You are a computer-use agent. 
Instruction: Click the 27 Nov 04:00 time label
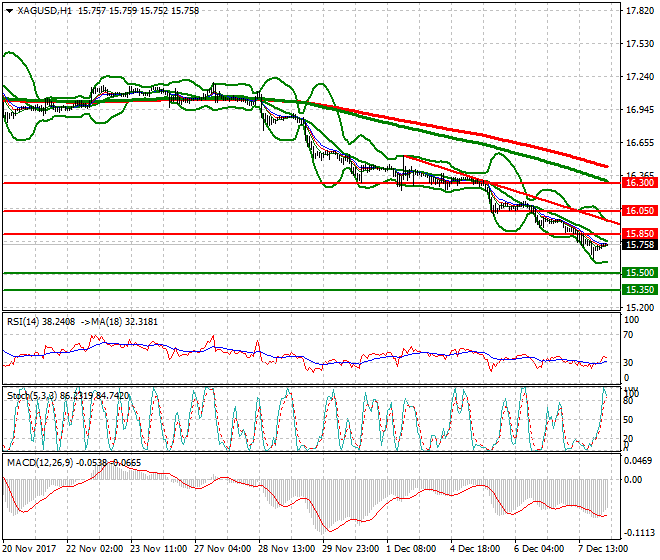tap(223, 549)
